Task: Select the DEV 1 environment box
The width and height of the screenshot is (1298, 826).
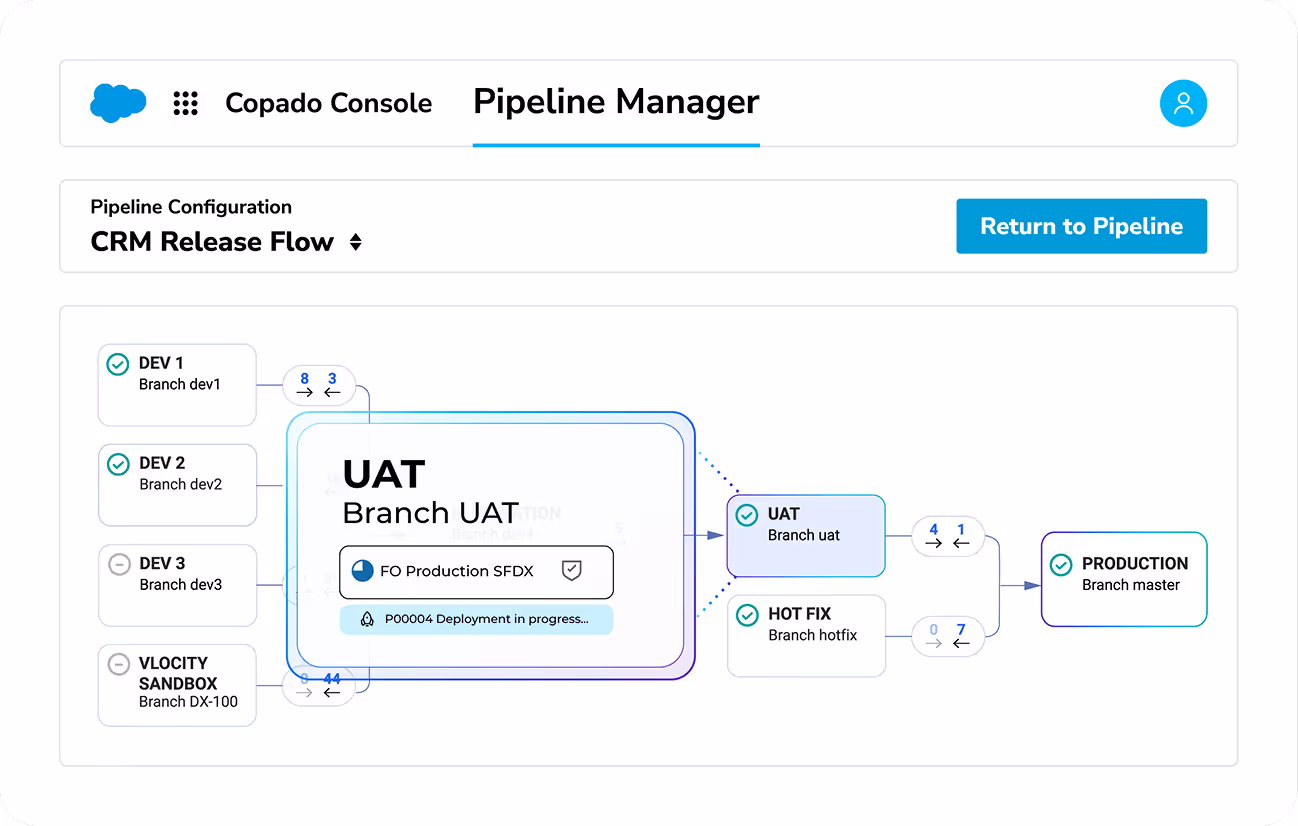Action: coord(177,385)
